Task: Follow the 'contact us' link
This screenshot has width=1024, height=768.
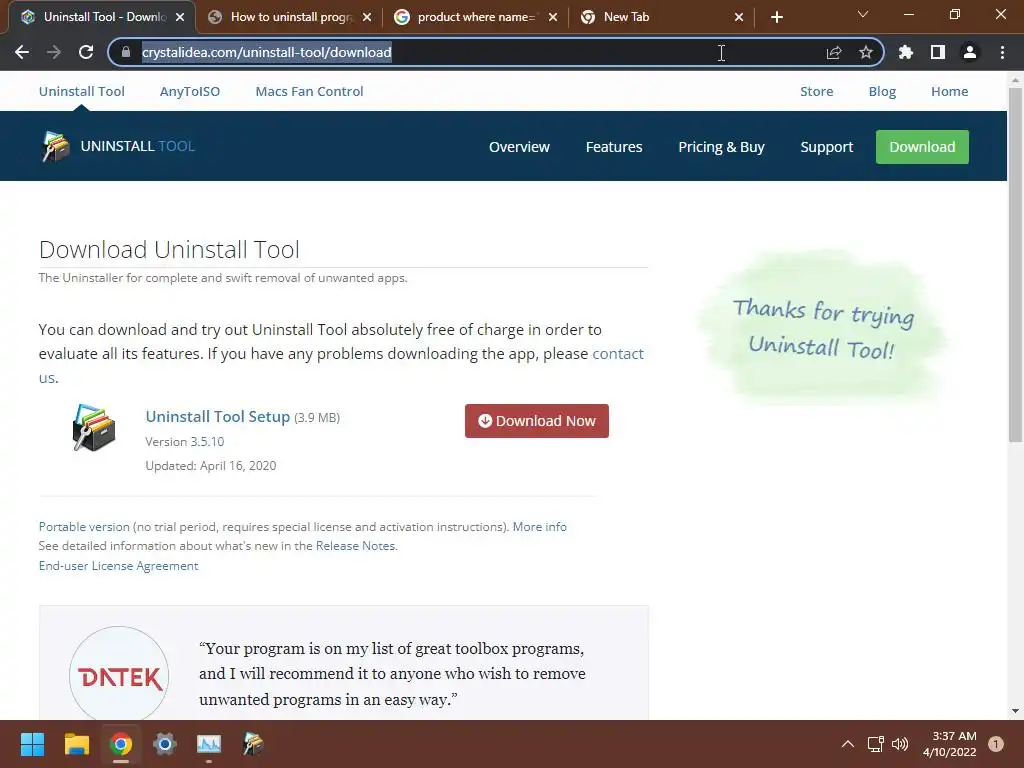Action: tap(618, 353)
